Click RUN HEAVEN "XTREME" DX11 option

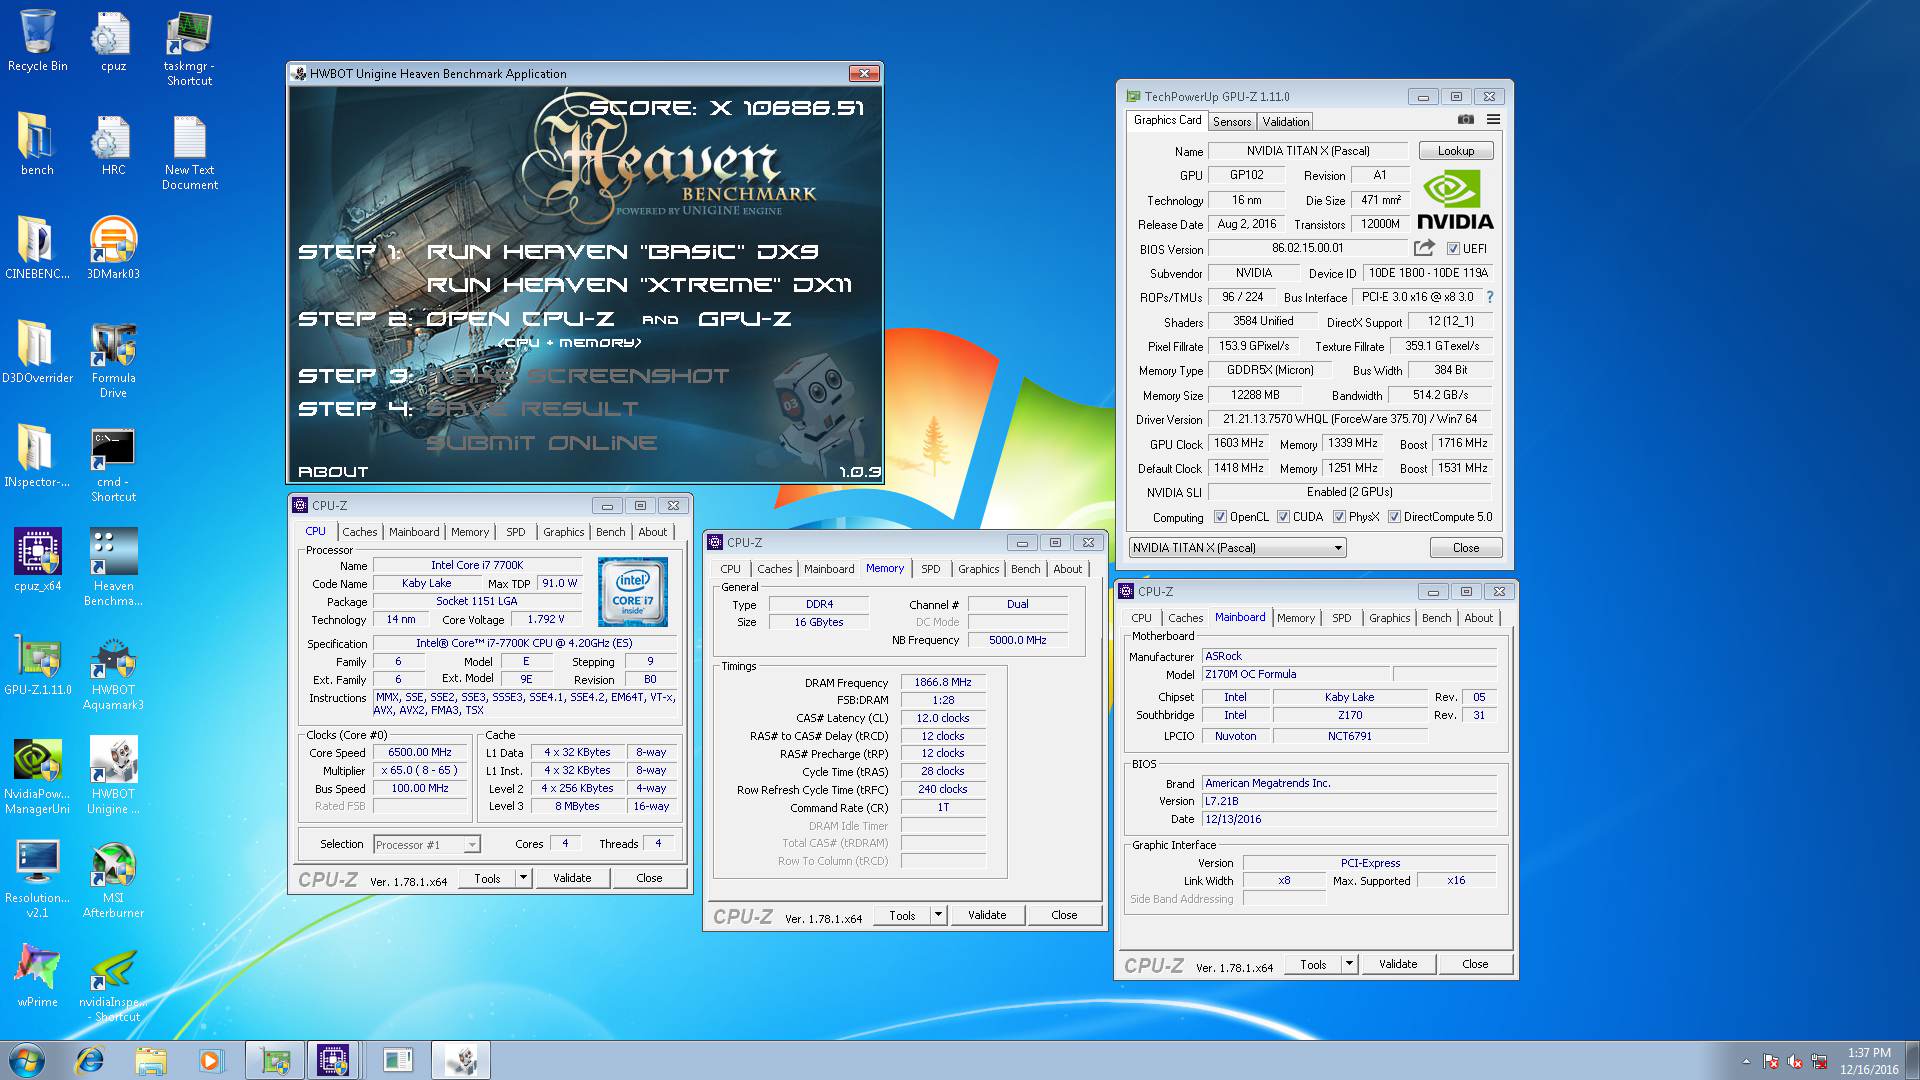(x=639, y=285)
